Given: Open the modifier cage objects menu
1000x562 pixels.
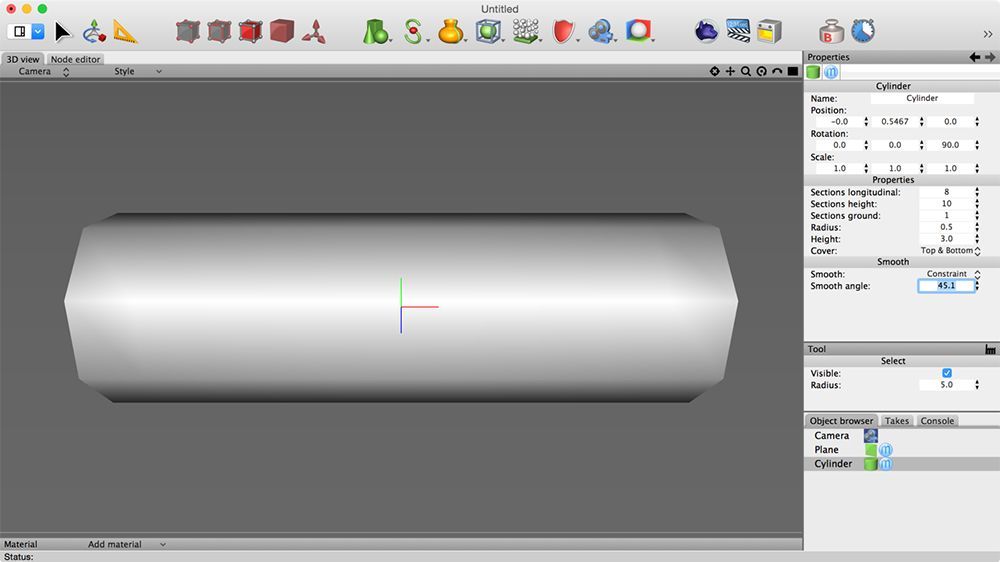Looking at the screenshot, I should coord(489,31).
